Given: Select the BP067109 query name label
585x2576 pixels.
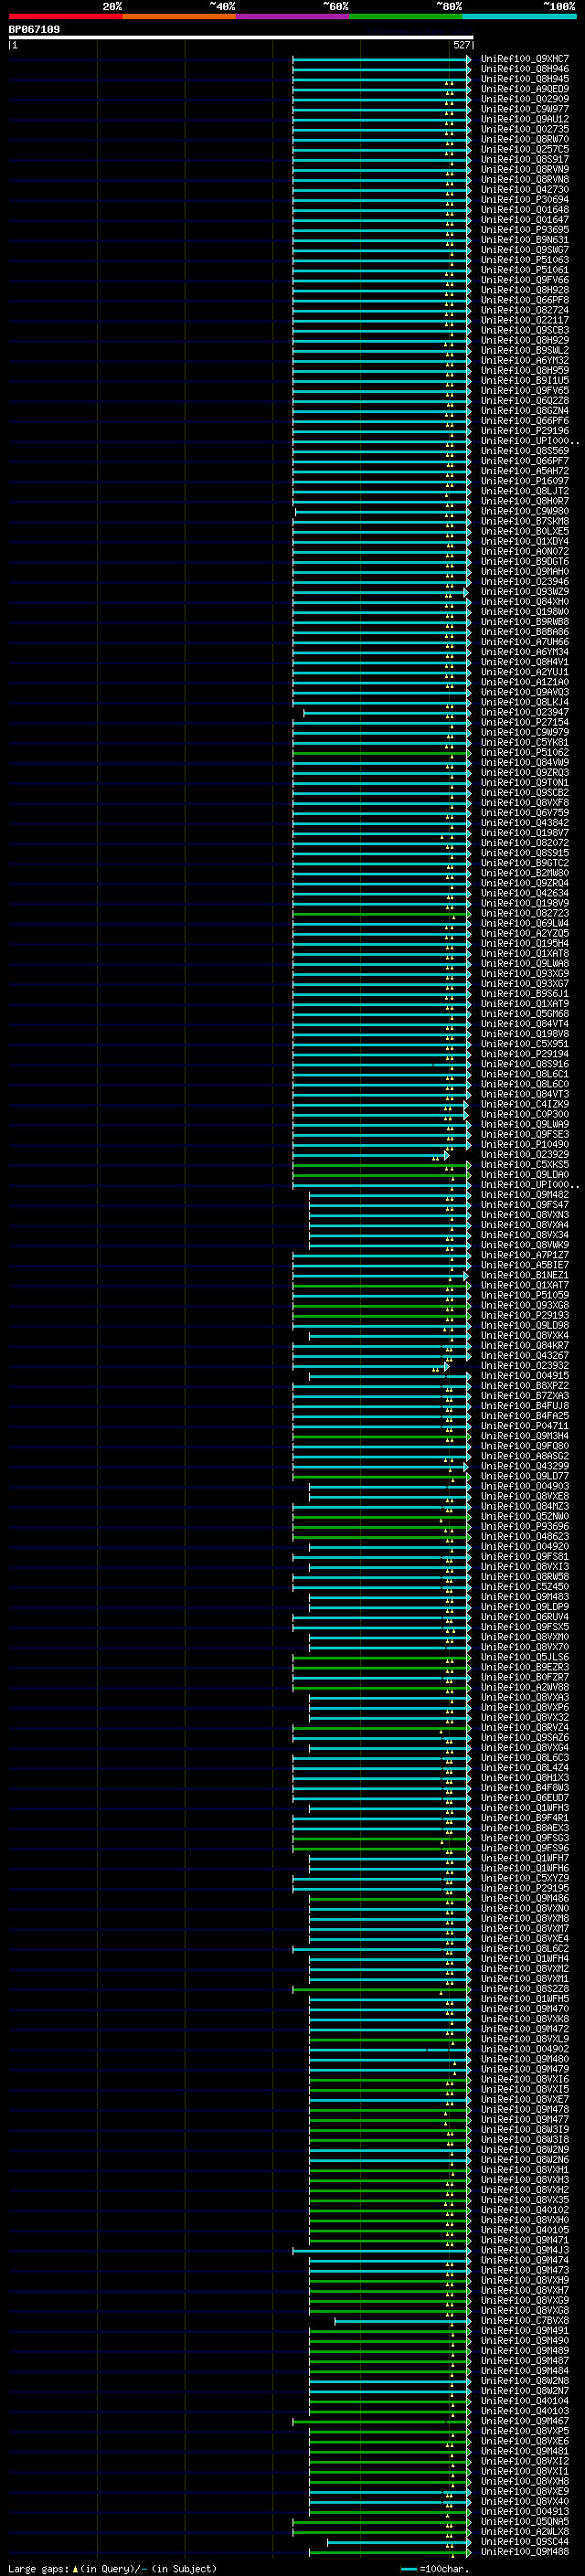Looking at the screenshot, I should pyautogui.click(x=34, y=29).
